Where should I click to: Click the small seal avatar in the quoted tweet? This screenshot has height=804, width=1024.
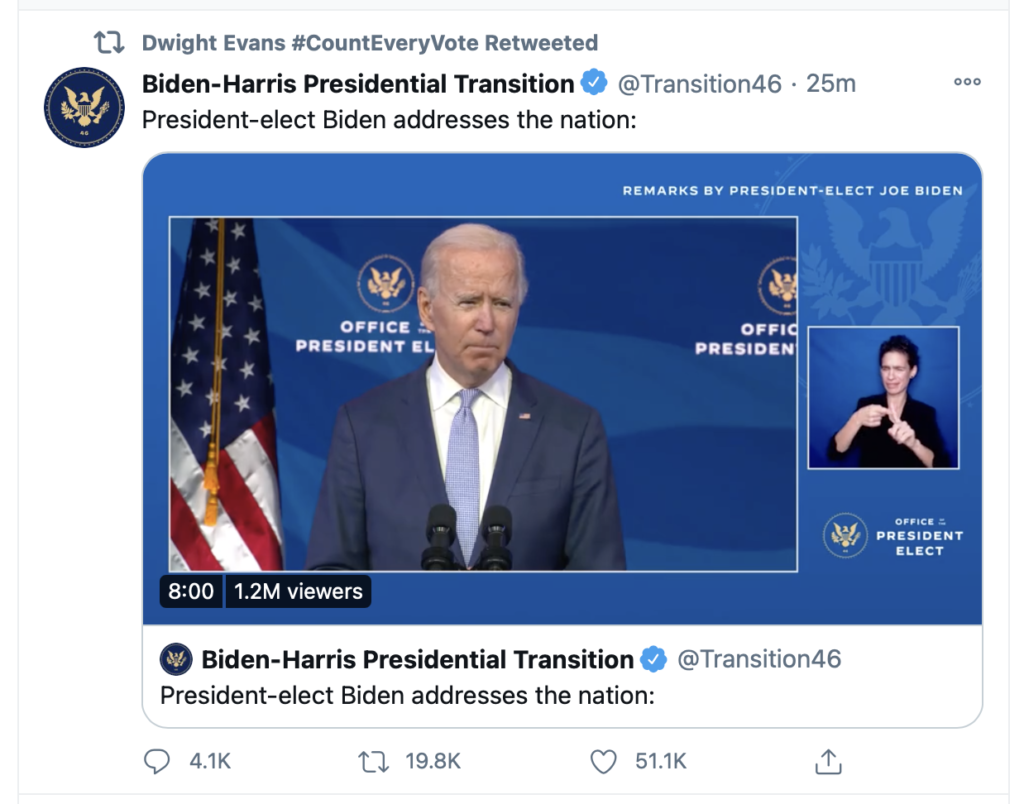click(177, 660)
